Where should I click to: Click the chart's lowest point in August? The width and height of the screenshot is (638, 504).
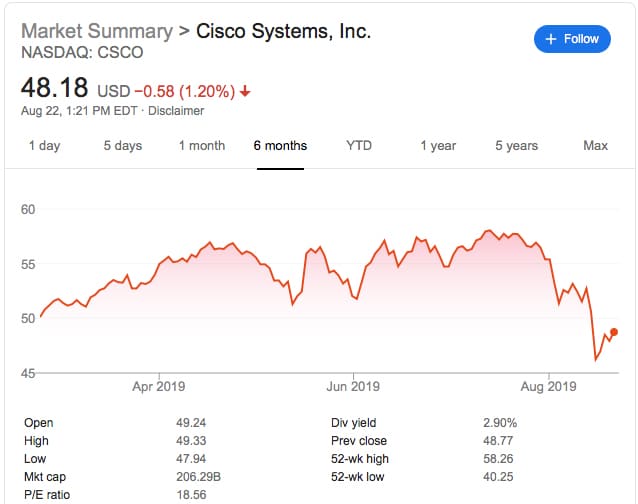pyautogui.click(x=596, y=360)
